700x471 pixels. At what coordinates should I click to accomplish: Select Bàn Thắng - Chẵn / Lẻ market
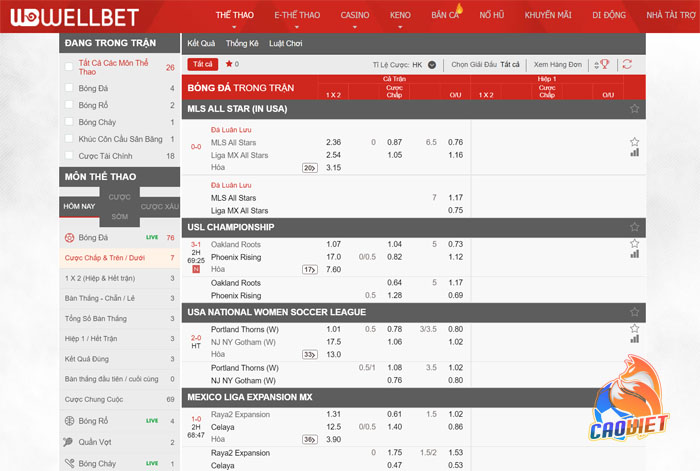120,298
